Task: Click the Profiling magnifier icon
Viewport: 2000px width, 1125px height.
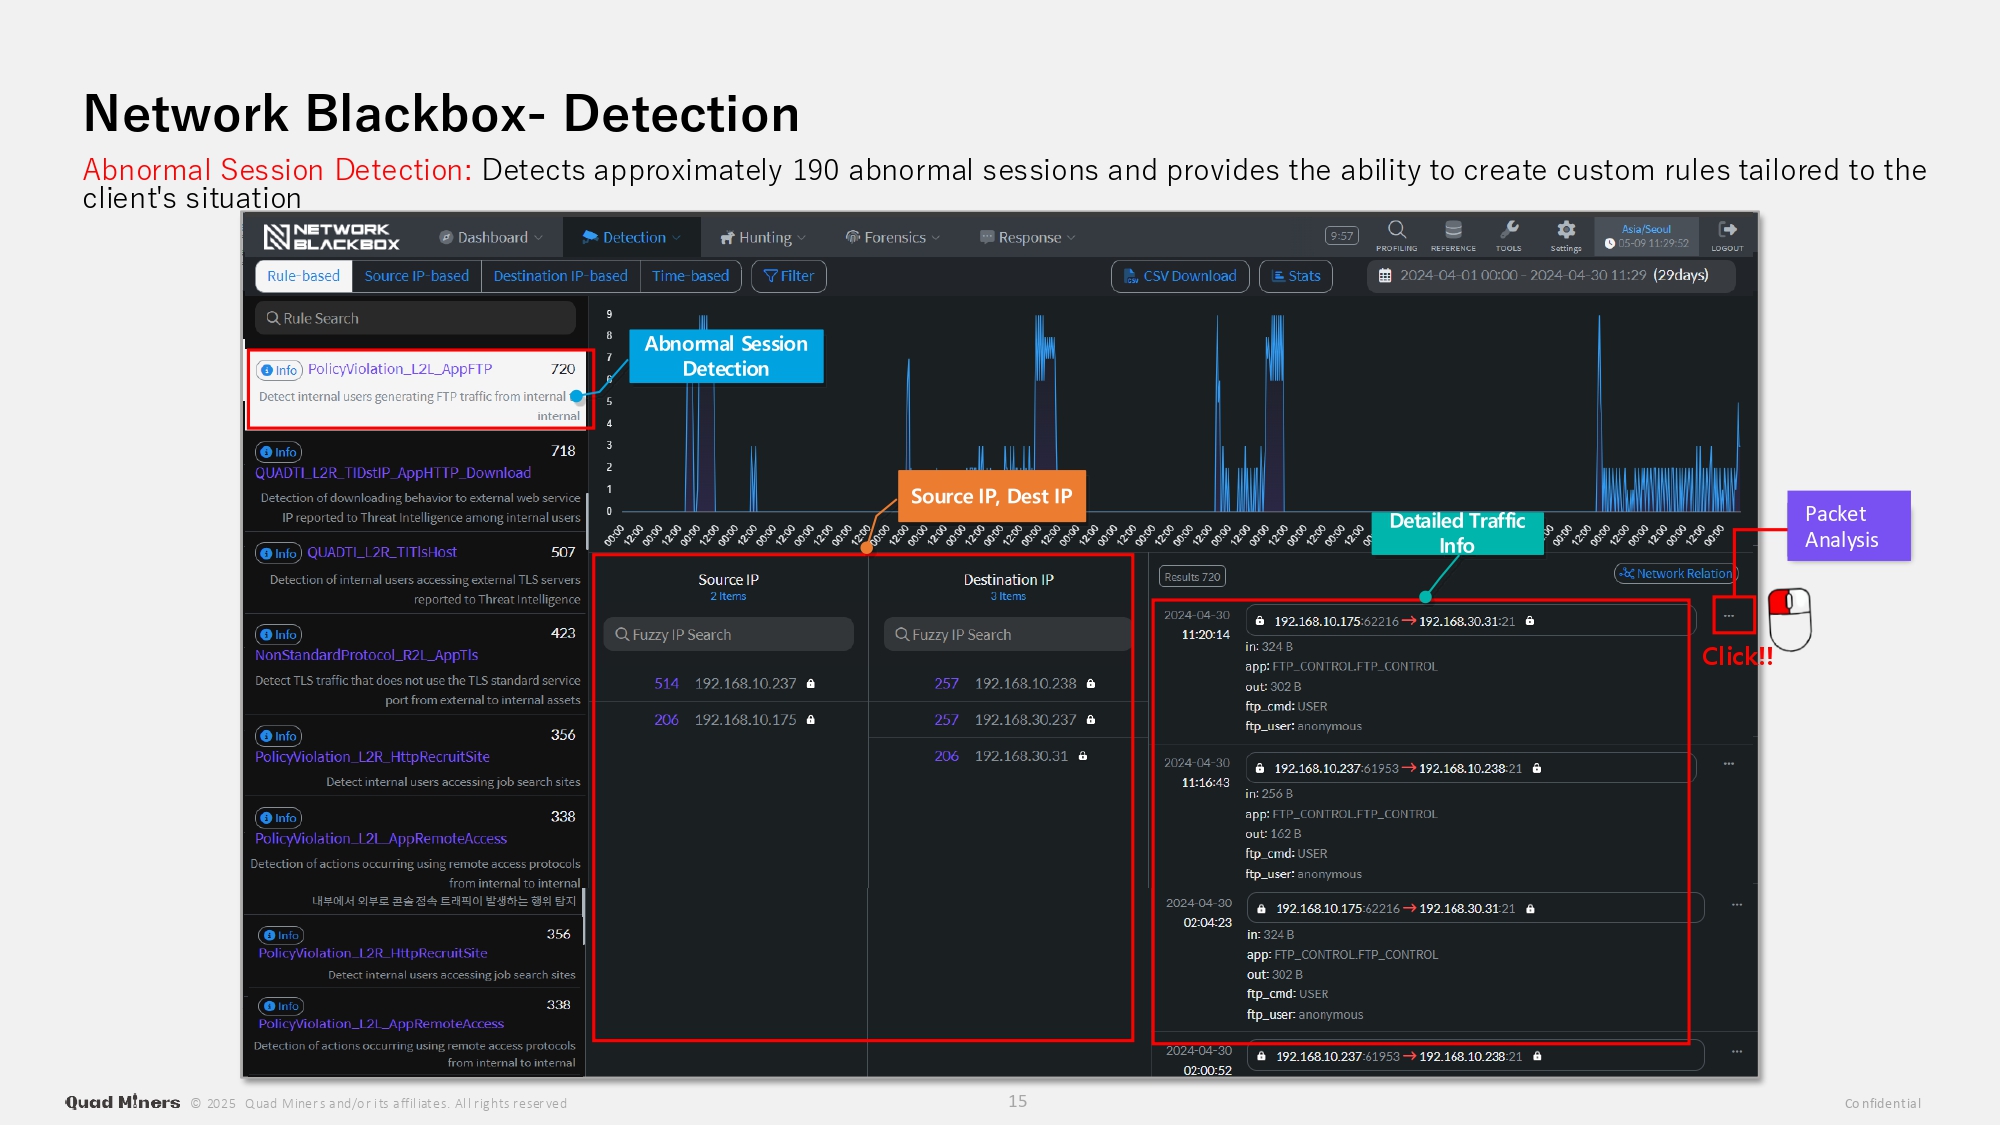Action: pyautogui.click(x=1396, y=230)
